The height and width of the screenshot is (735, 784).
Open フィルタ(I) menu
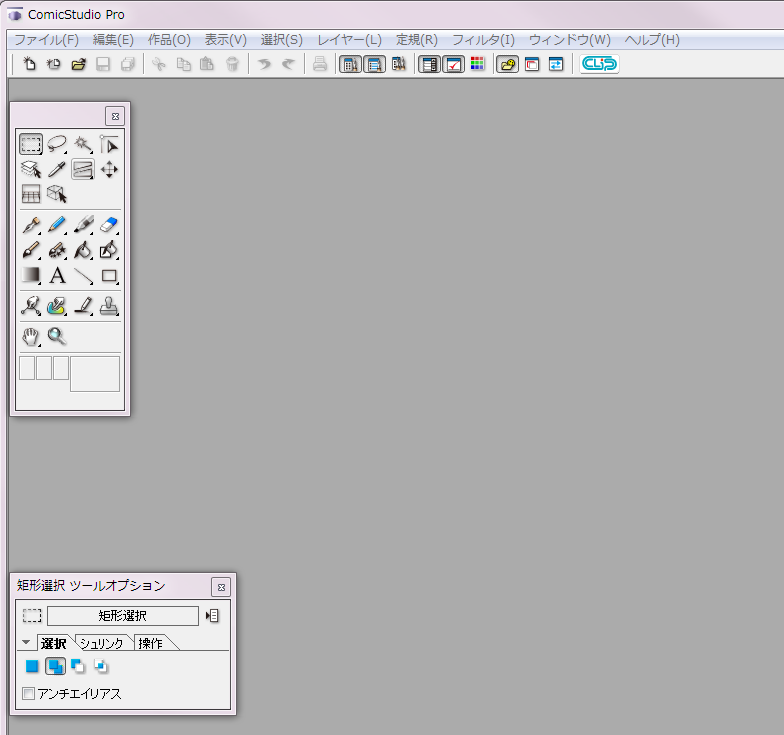[x=484, y=40]
